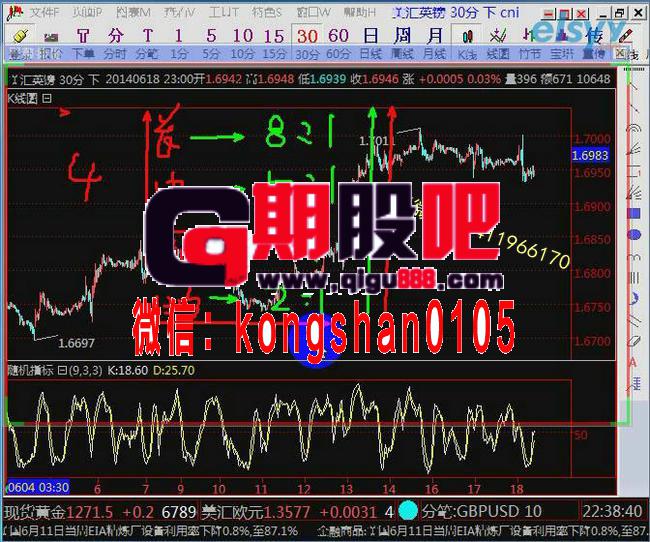The height and width of the screenshot is (542, 650).
Task: Select the 30分 thirty-minute period
Action: 307,44
